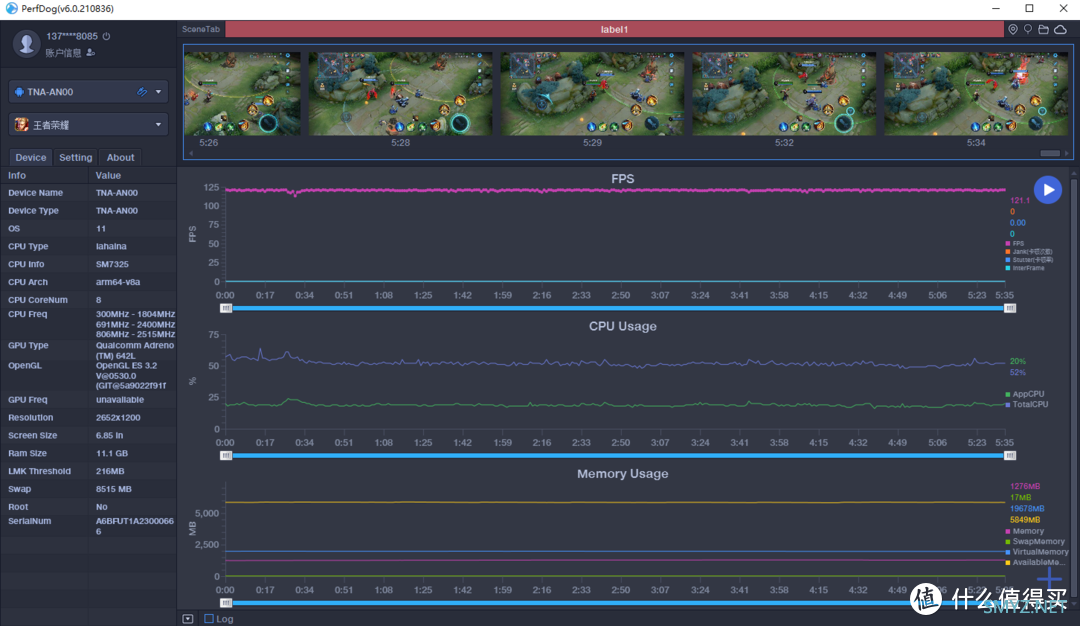Select the SceneTab tab

[x=201, y=29]
